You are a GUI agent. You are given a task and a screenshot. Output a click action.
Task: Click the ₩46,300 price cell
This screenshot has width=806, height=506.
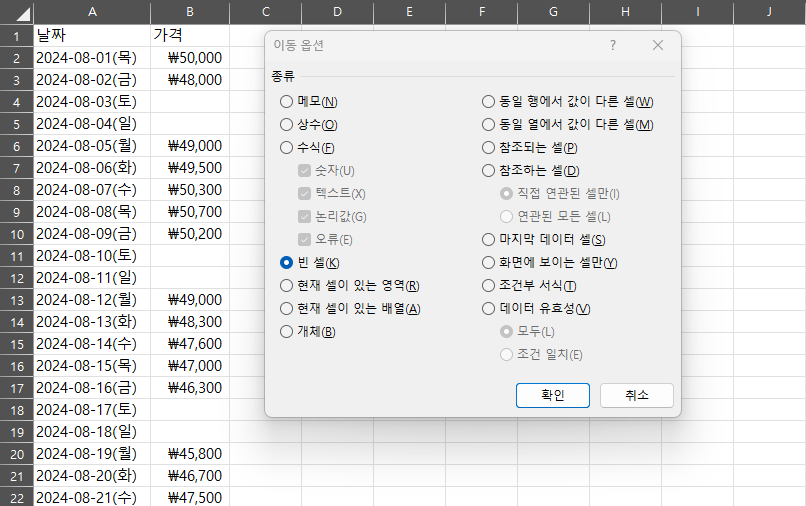click(190, 388)
